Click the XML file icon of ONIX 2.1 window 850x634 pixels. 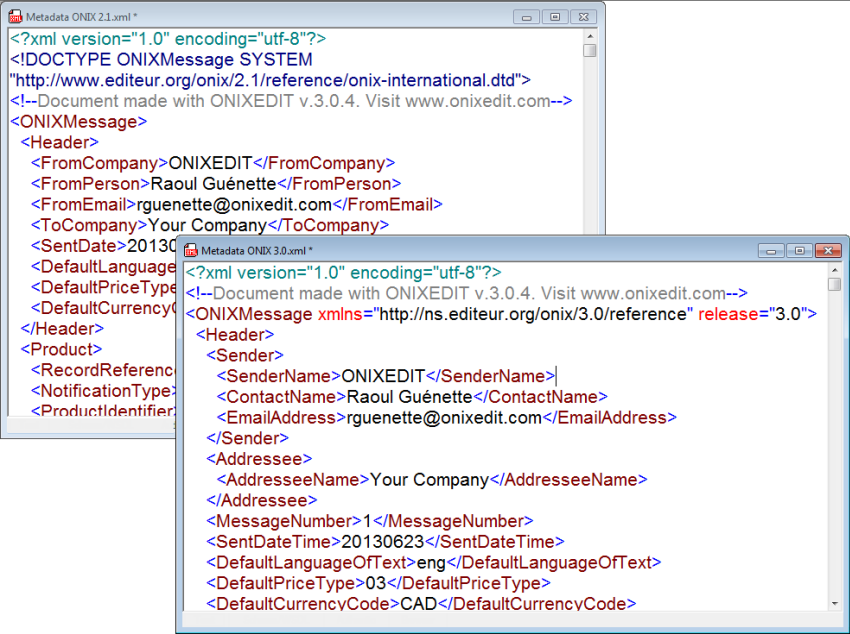click(16, 17)
